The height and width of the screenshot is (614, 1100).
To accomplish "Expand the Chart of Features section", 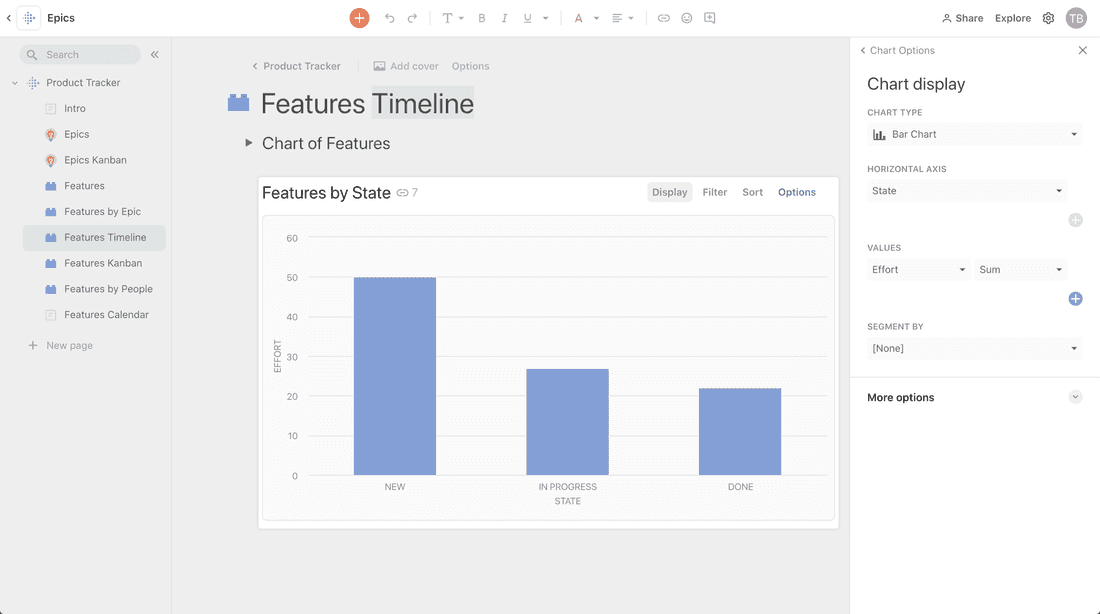I will pyautogui.click(x=249, y=143).
